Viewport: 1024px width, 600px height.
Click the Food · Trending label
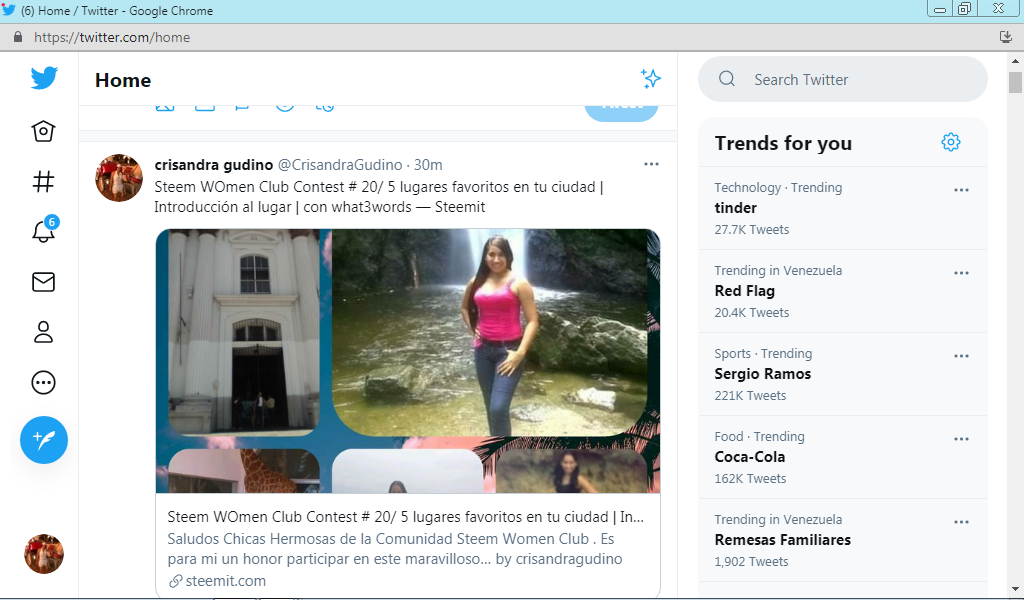click(x=760, y=436)
